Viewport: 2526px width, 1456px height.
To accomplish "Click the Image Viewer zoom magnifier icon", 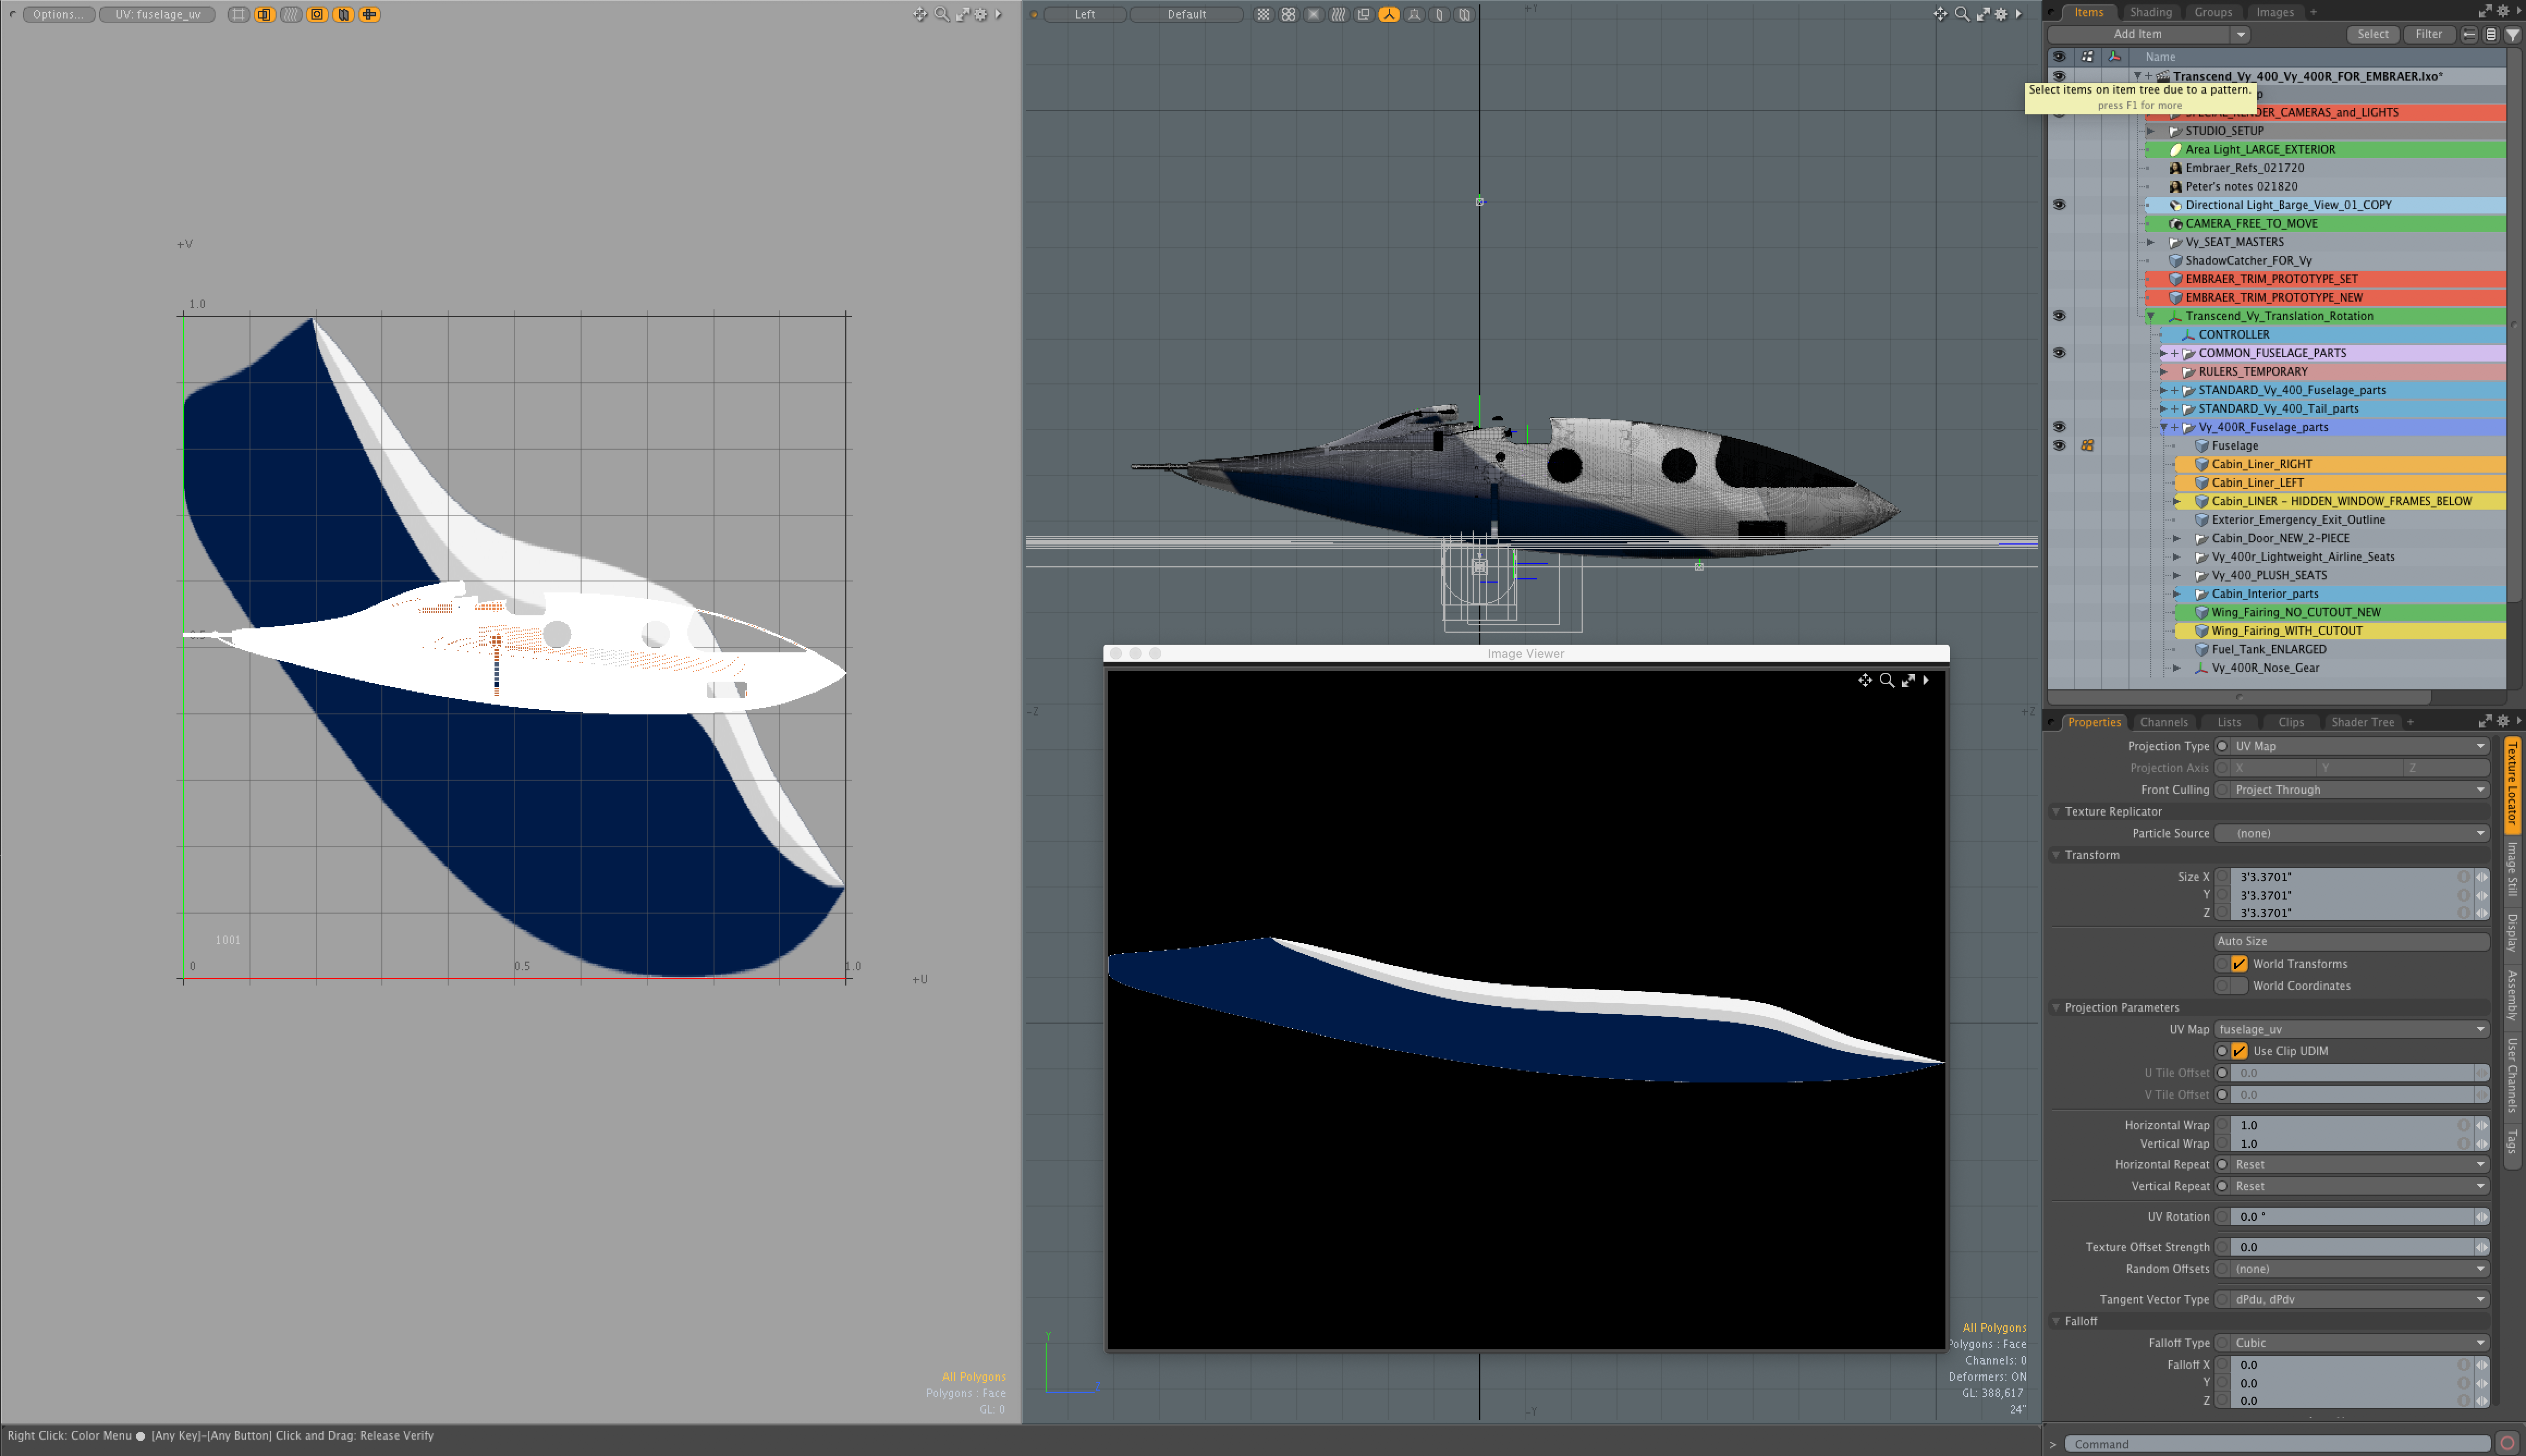I will (x=1886, y=680).
